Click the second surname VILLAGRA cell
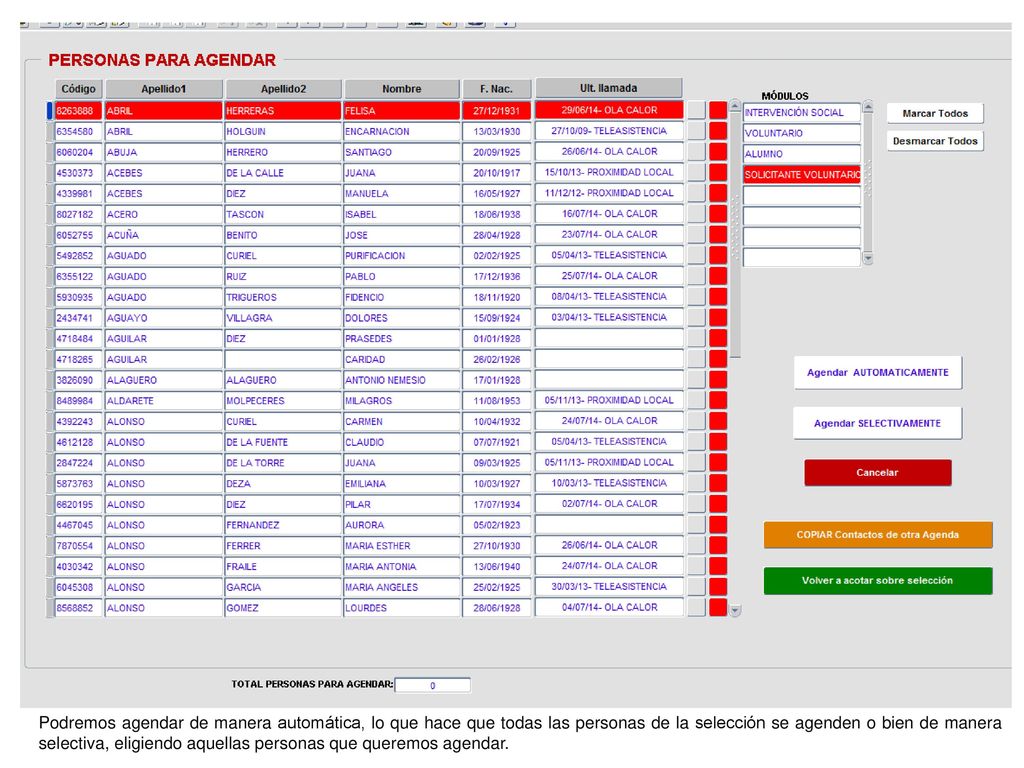The image size is (1024, 768). tap(283, 318)
